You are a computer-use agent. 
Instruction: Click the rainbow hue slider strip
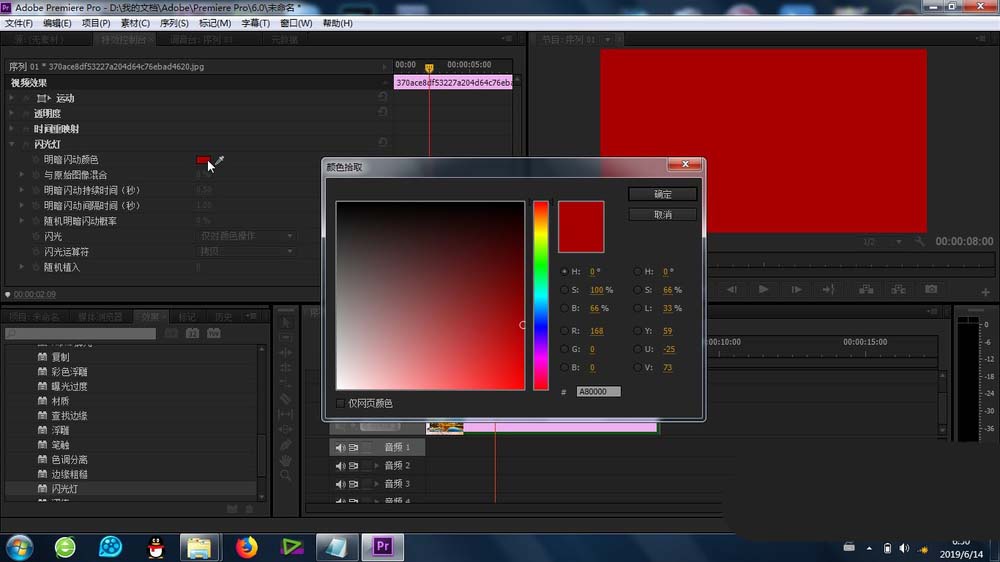point(541,295)
